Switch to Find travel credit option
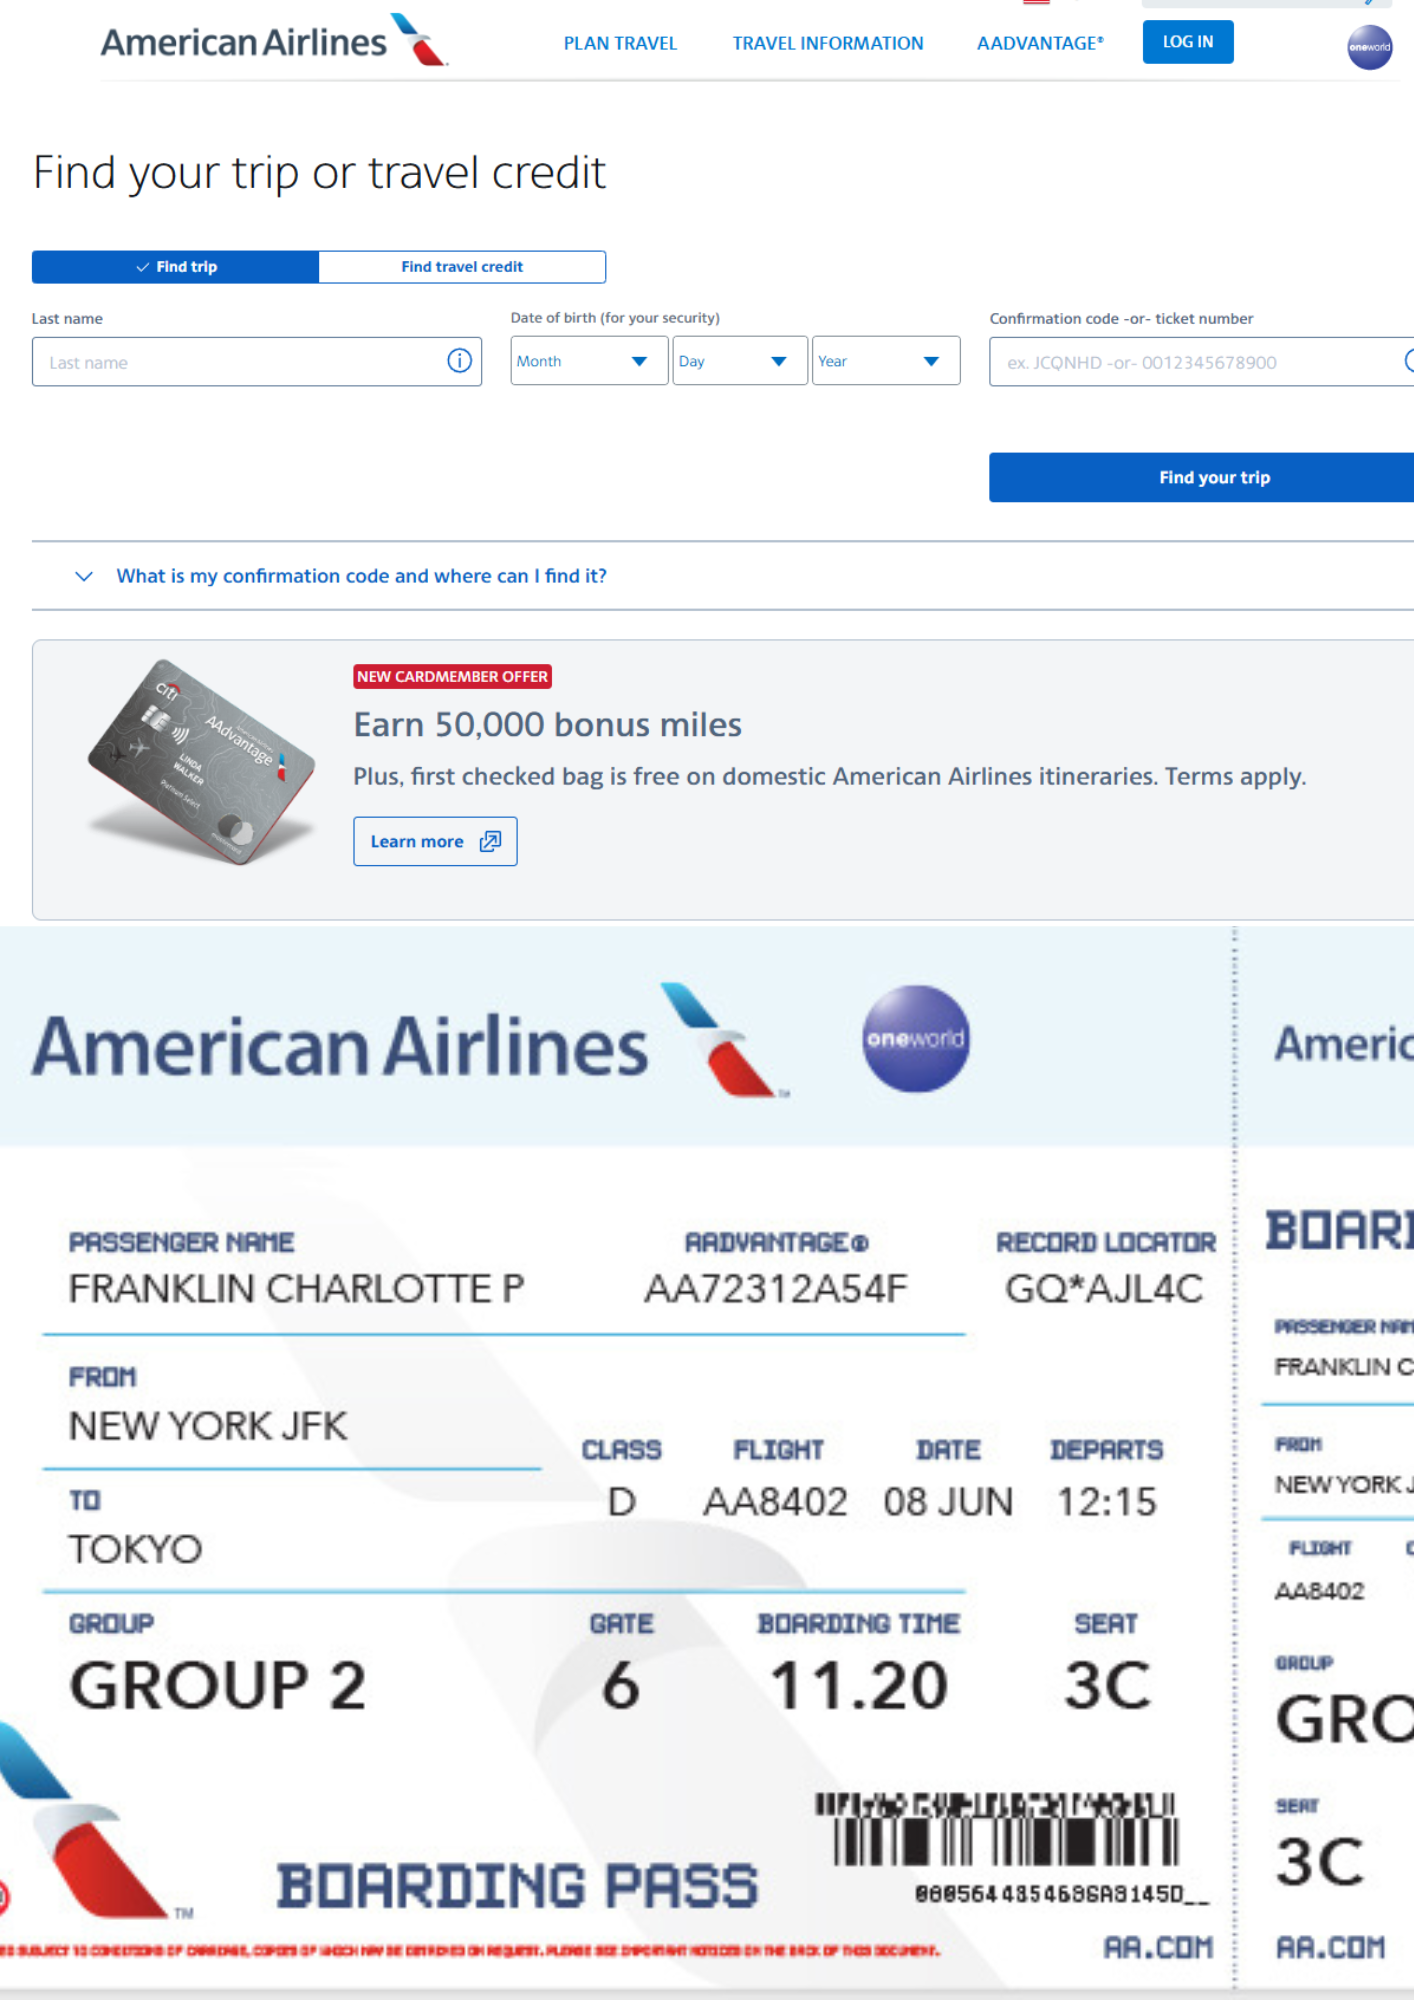 pos(462,267)
